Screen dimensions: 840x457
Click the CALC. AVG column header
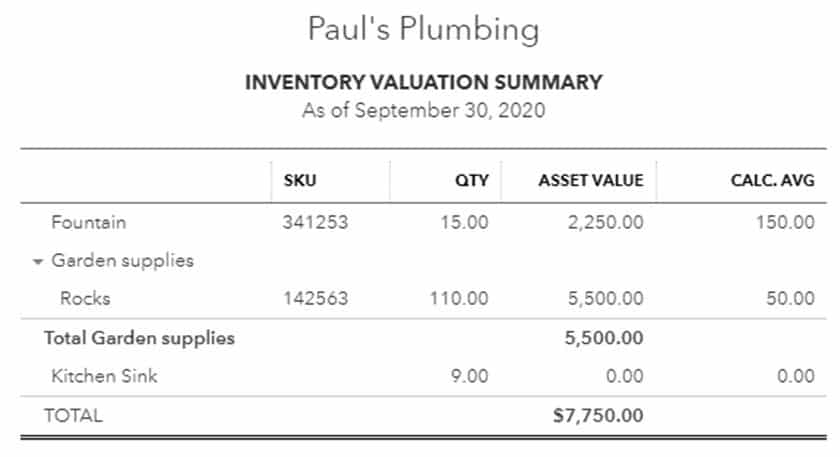point(772,180)
